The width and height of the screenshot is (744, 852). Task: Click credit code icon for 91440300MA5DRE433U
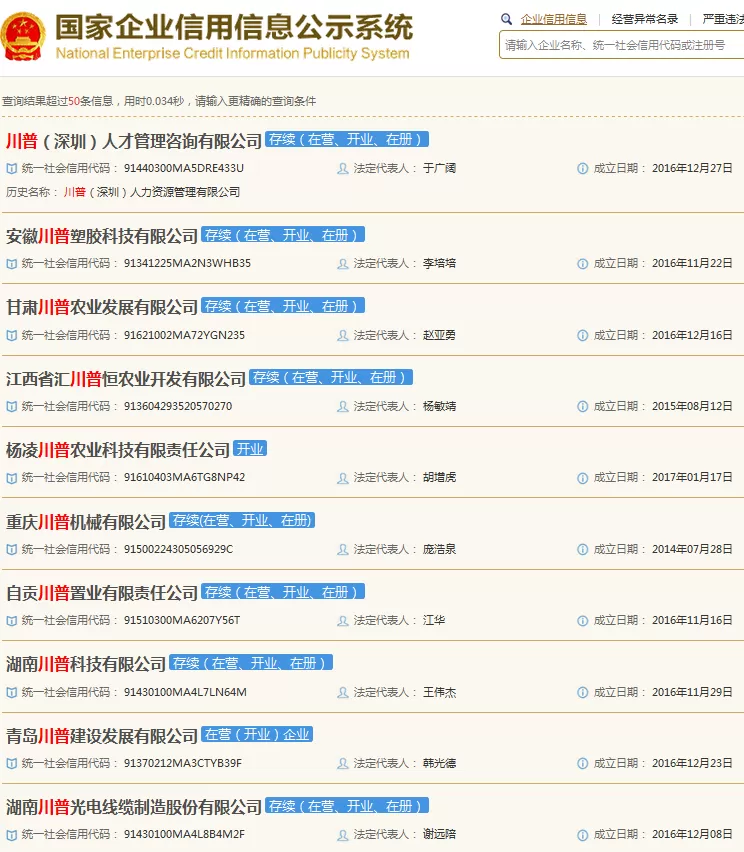click(11, 169)
